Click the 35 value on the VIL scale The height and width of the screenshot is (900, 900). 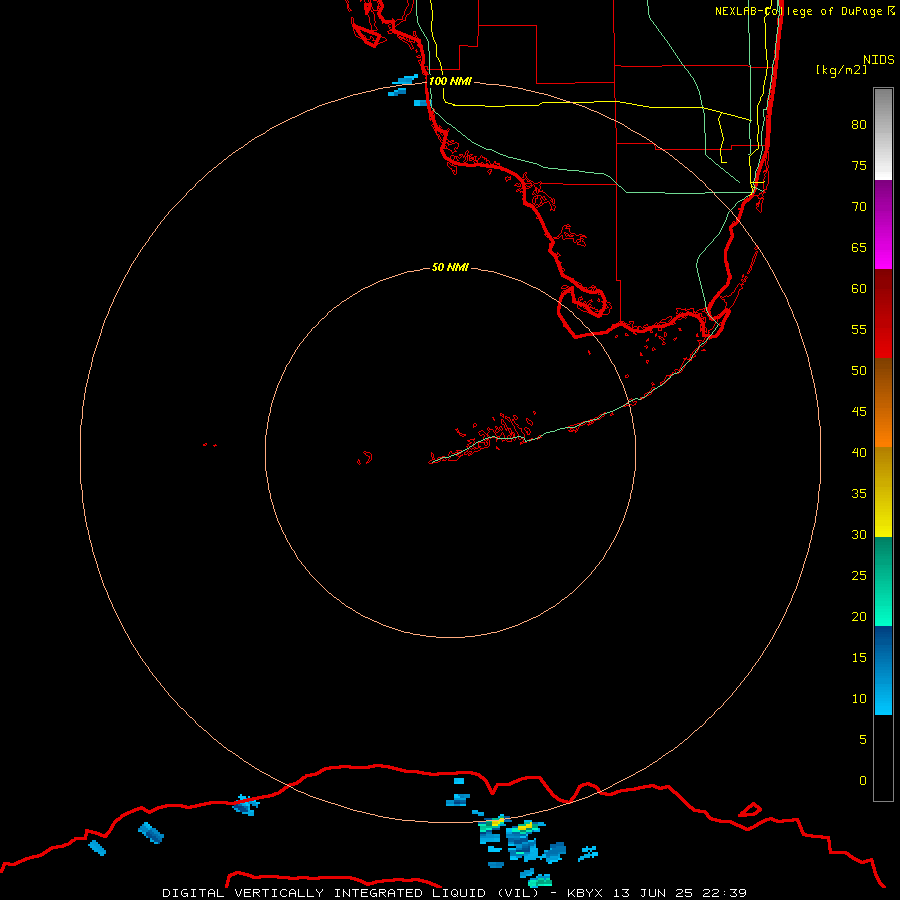[859, 494]
